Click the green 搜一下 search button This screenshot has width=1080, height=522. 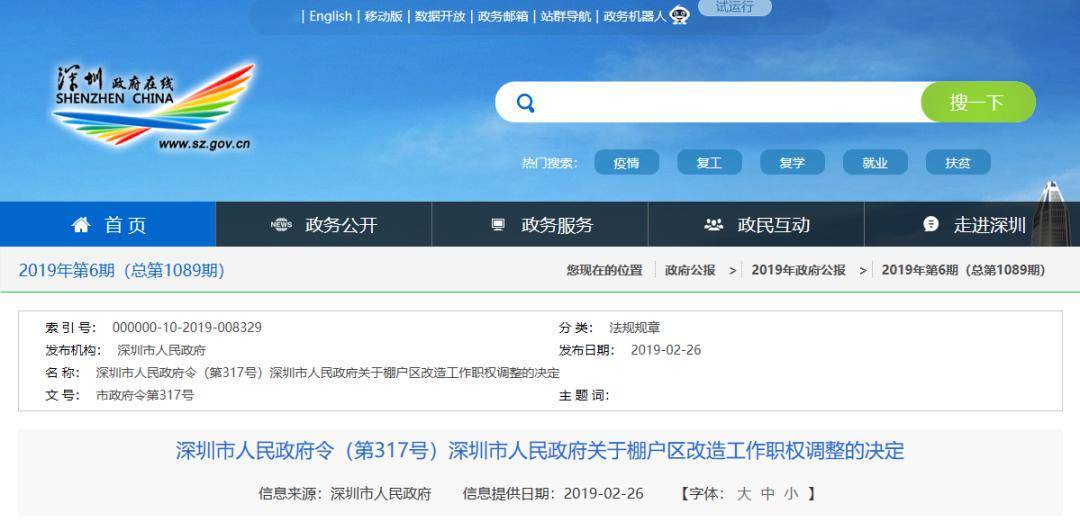pyautogui.click(x=977, y=103)
